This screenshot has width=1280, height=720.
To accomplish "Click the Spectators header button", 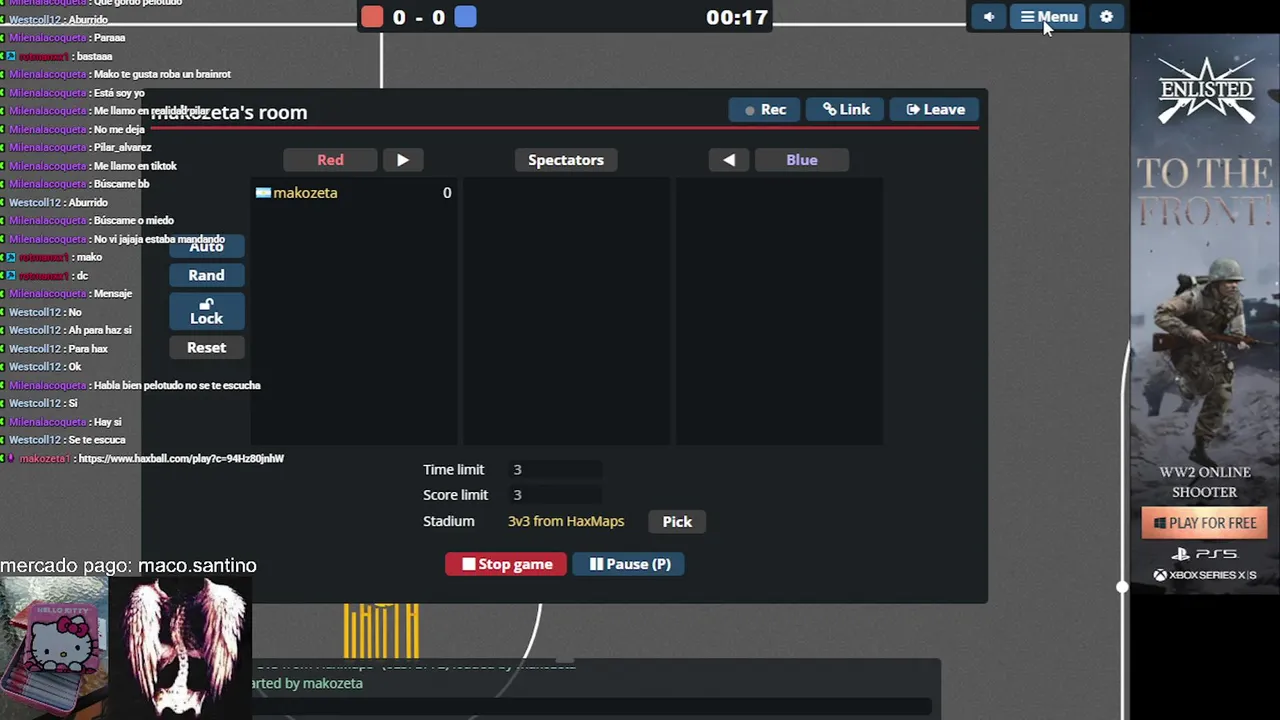I will 566,160.
